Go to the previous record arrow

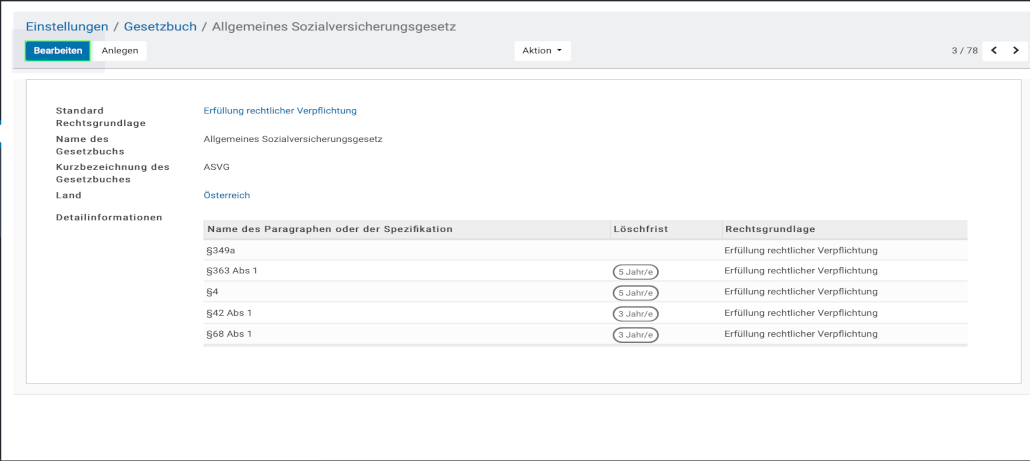[x=994, y=50]
